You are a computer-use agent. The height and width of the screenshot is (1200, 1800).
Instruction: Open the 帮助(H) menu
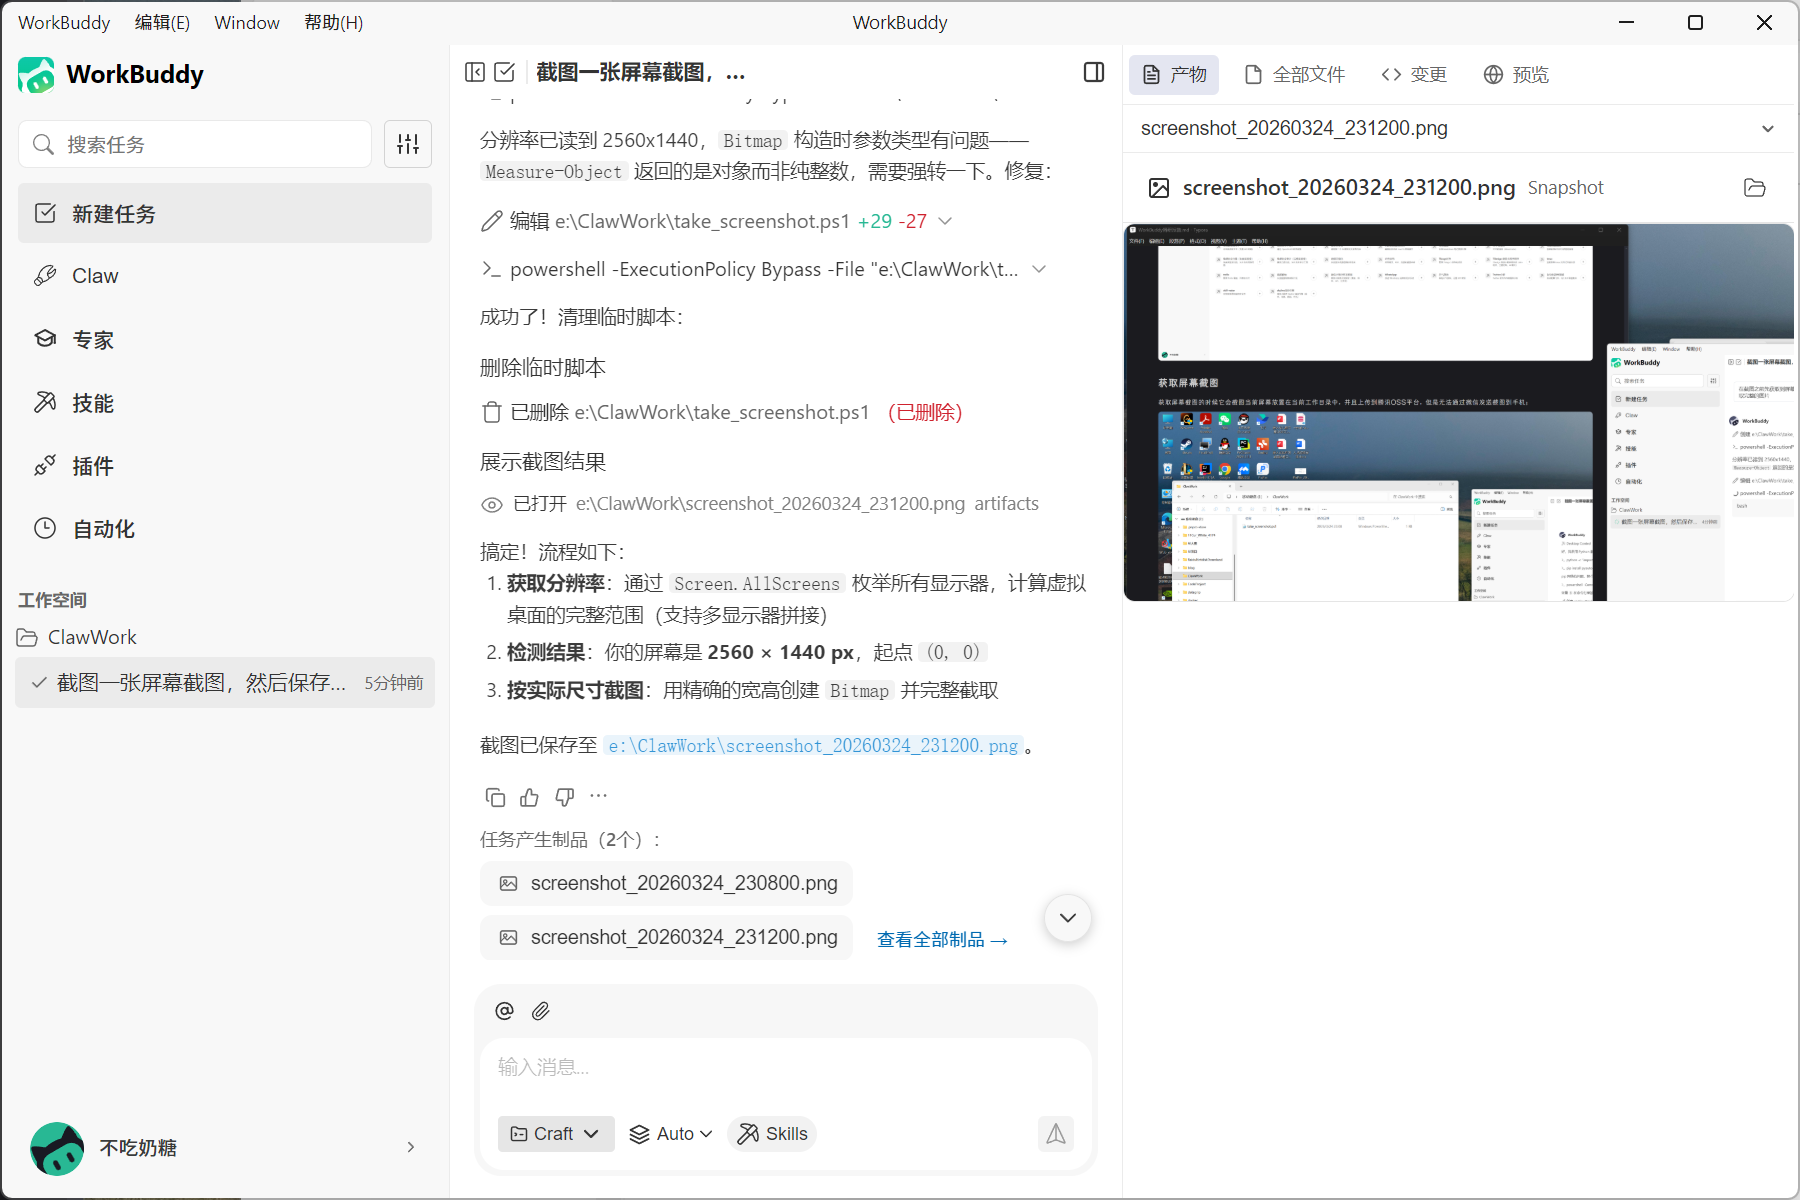pos(334,22)
